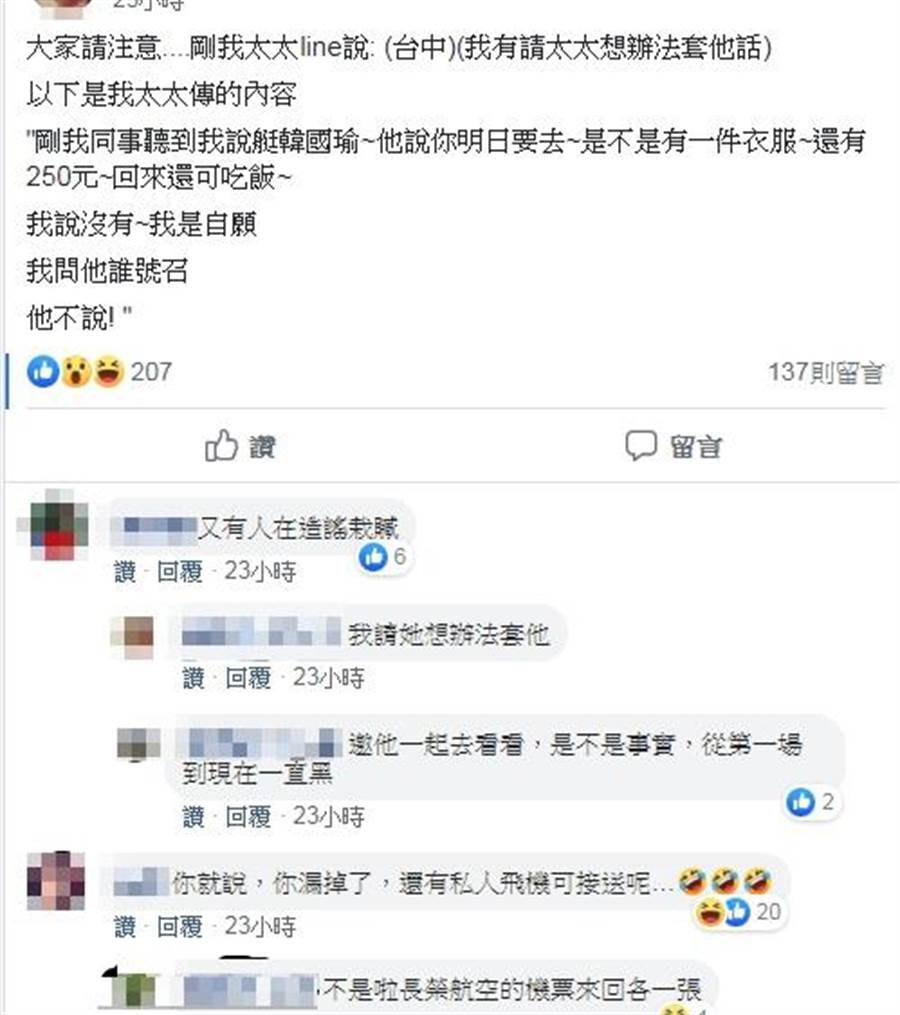Open the 207 reactions count list
This screenshot has width=900, height=1015.
151,372
